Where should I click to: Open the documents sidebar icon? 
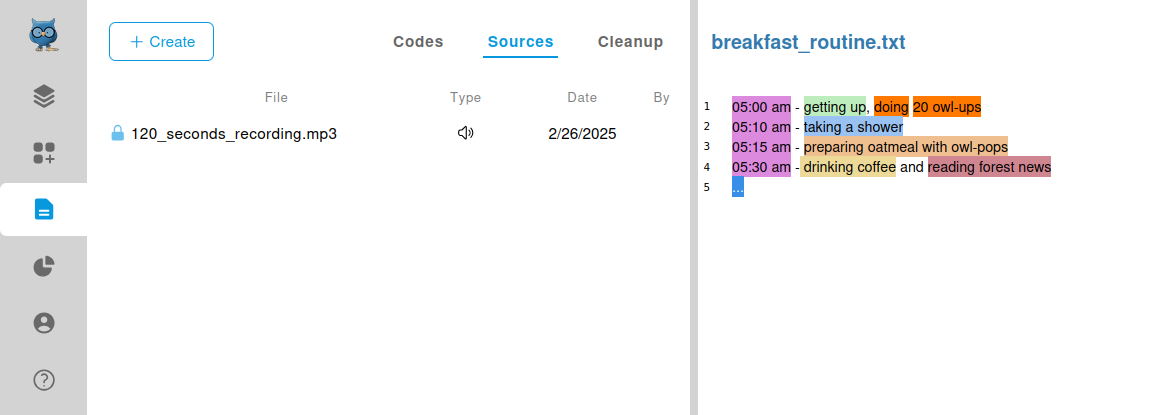[43, 209]
